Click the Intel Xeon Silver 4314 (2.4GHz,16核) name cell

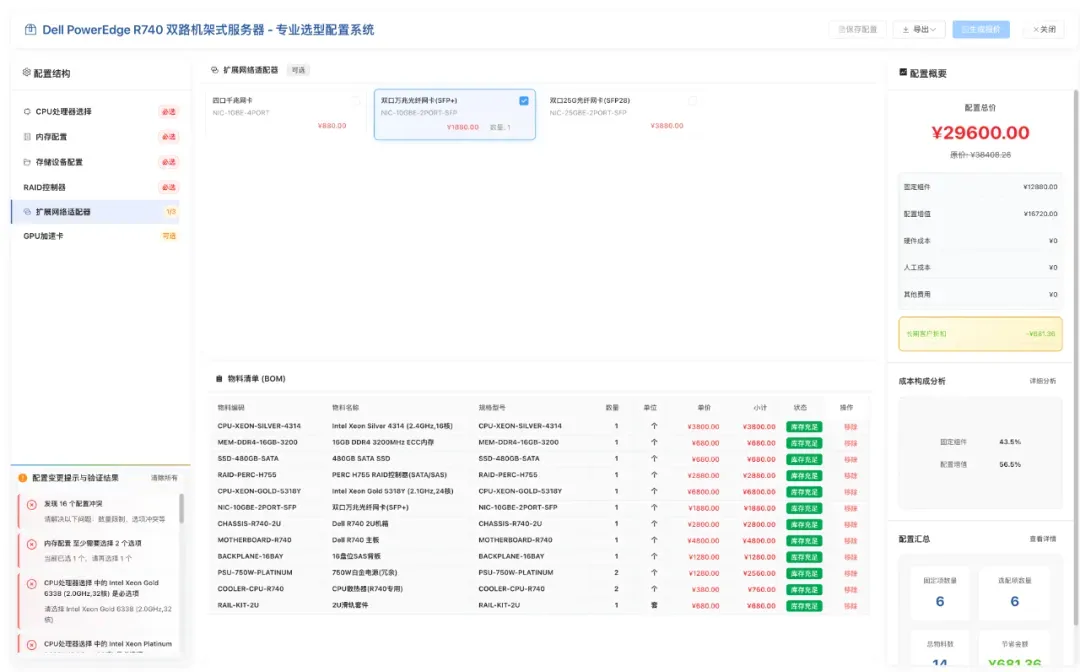click(x=392, y=426)
